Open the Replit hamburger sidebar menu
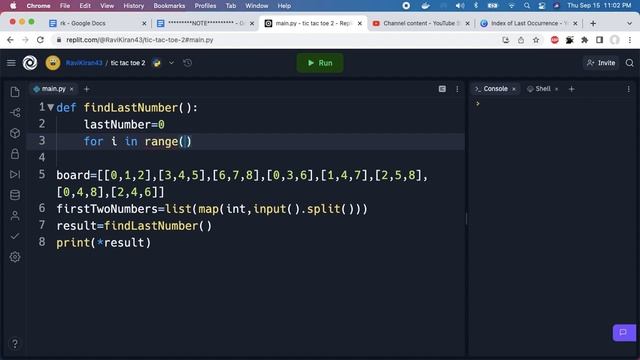Screen dimensions: 640x360 (x=11, y=63)
